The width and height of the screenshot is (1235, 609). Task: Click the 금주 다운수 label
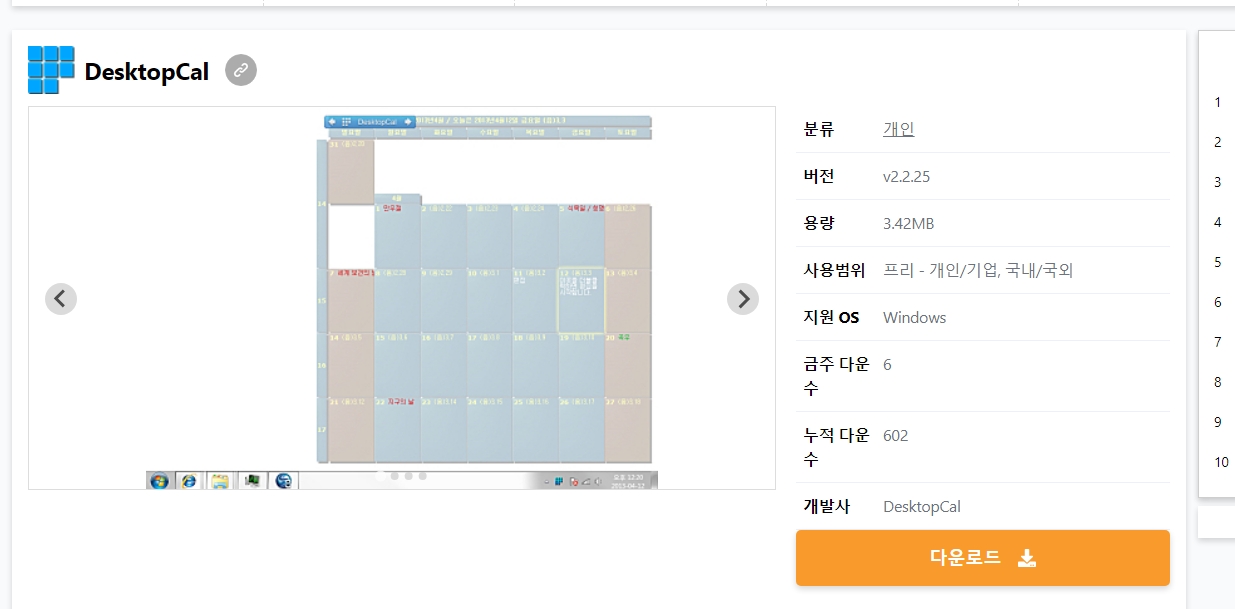coord(837,376)
